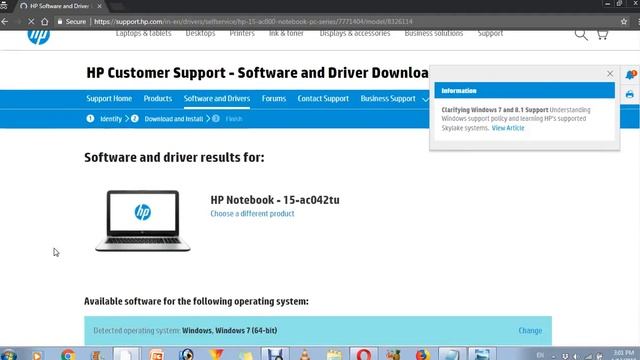This screenshot has width=640, height=360.
Task: Open Google Chrome from the taskbar
Action: click(x=68, y=354)
